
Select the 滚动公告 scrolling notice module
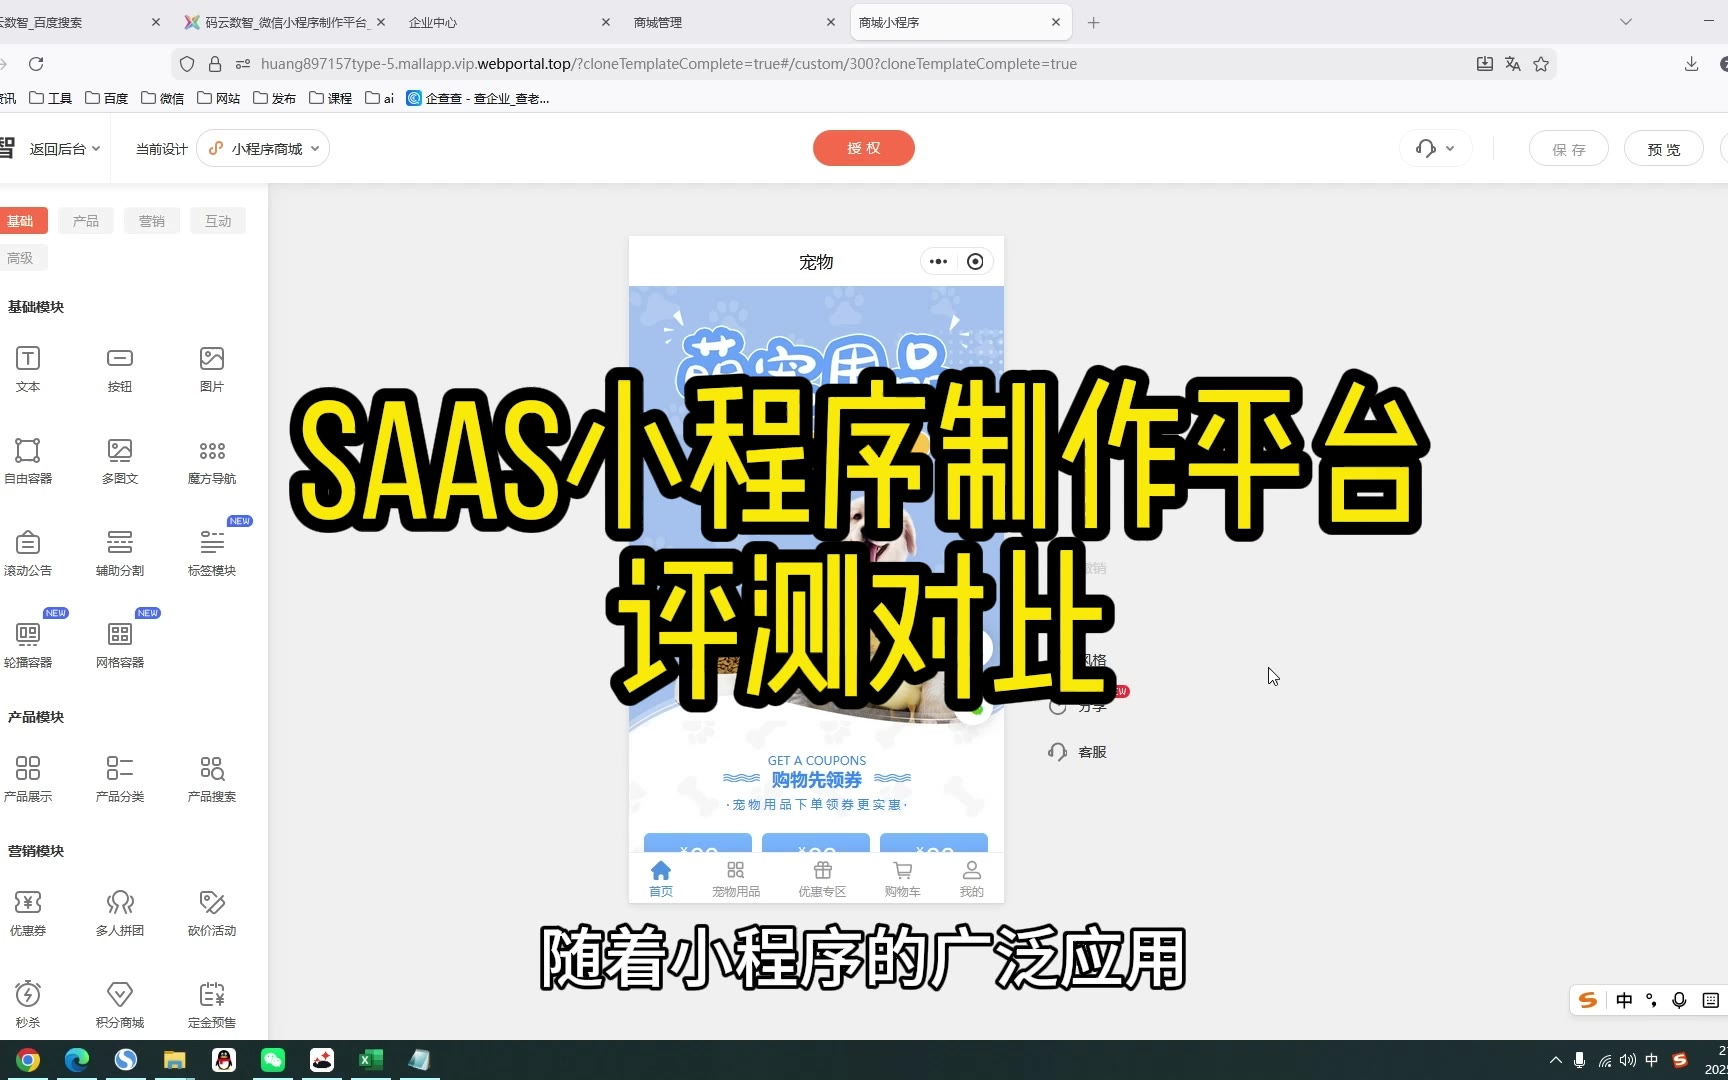pyautogui.click(x=28, y=543)
